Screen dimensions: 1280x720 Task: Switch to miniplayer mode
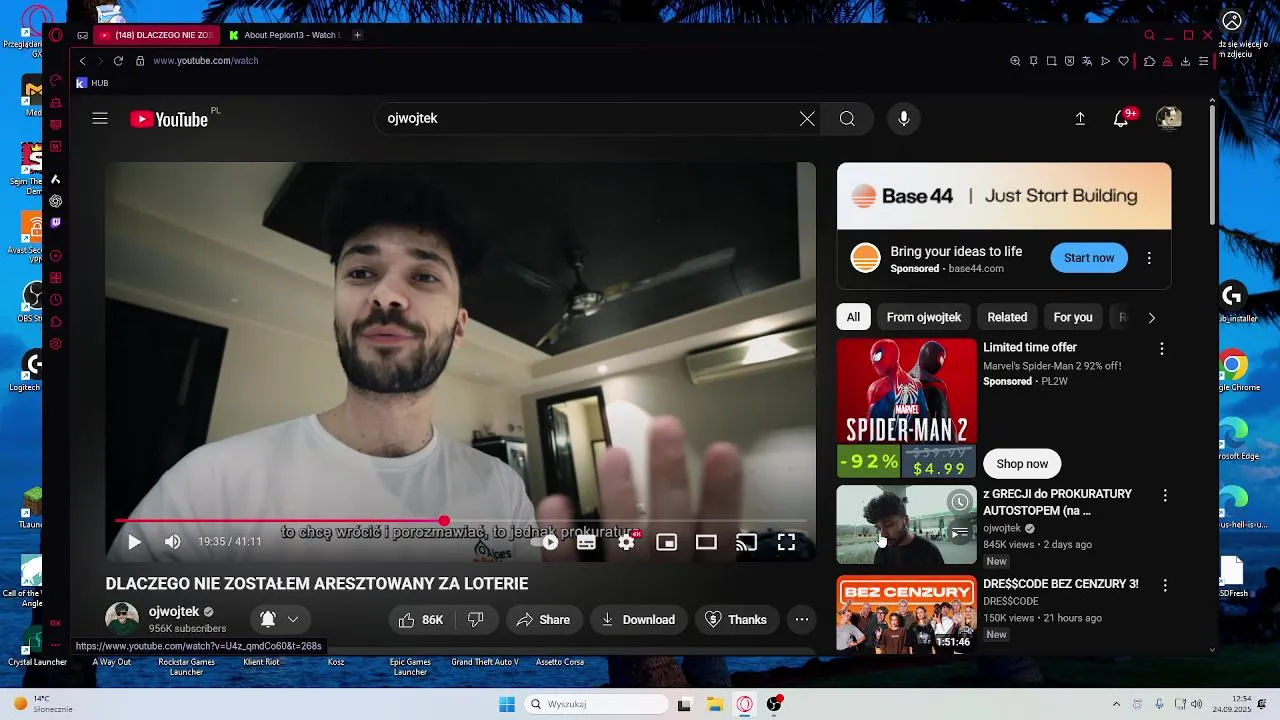pyautogui.click(x=667, y=542)
